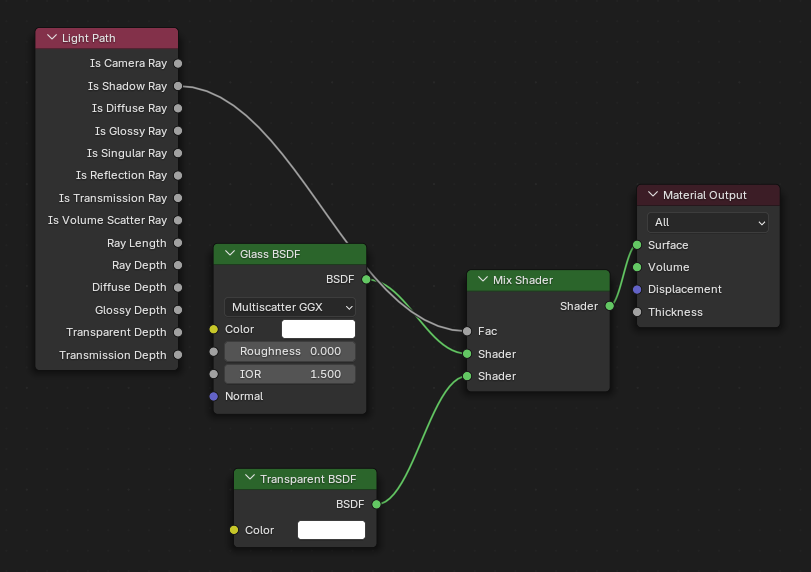
Task: Click the Is Reflection Ray output socket
Action: click(x=178, y=175)
